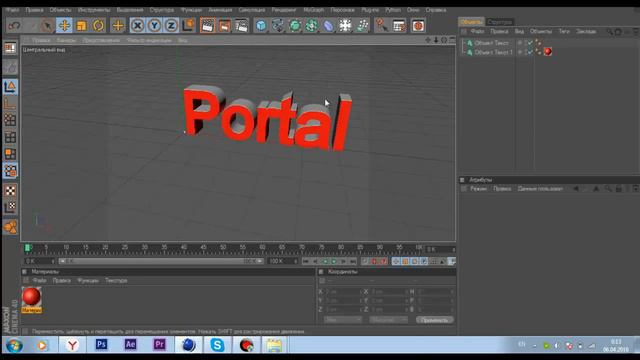Click the rightmost orange toolbar icon
Viewport: 640px width, 360px height.
tap(418, 26)
